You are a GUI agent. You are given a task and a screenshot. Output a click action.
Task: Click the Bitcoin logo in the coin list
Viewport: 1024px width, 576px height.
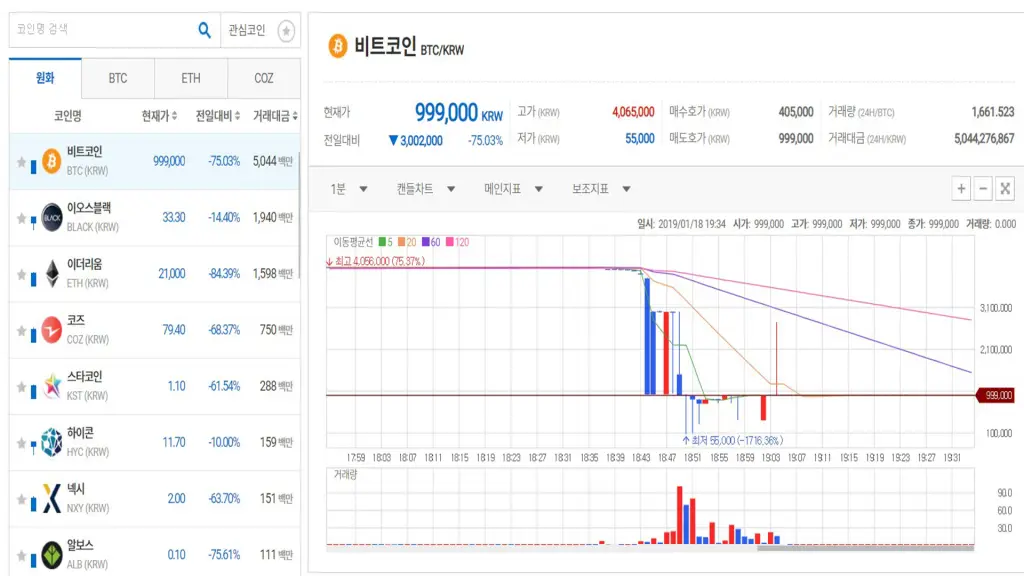tap(51, 161)
